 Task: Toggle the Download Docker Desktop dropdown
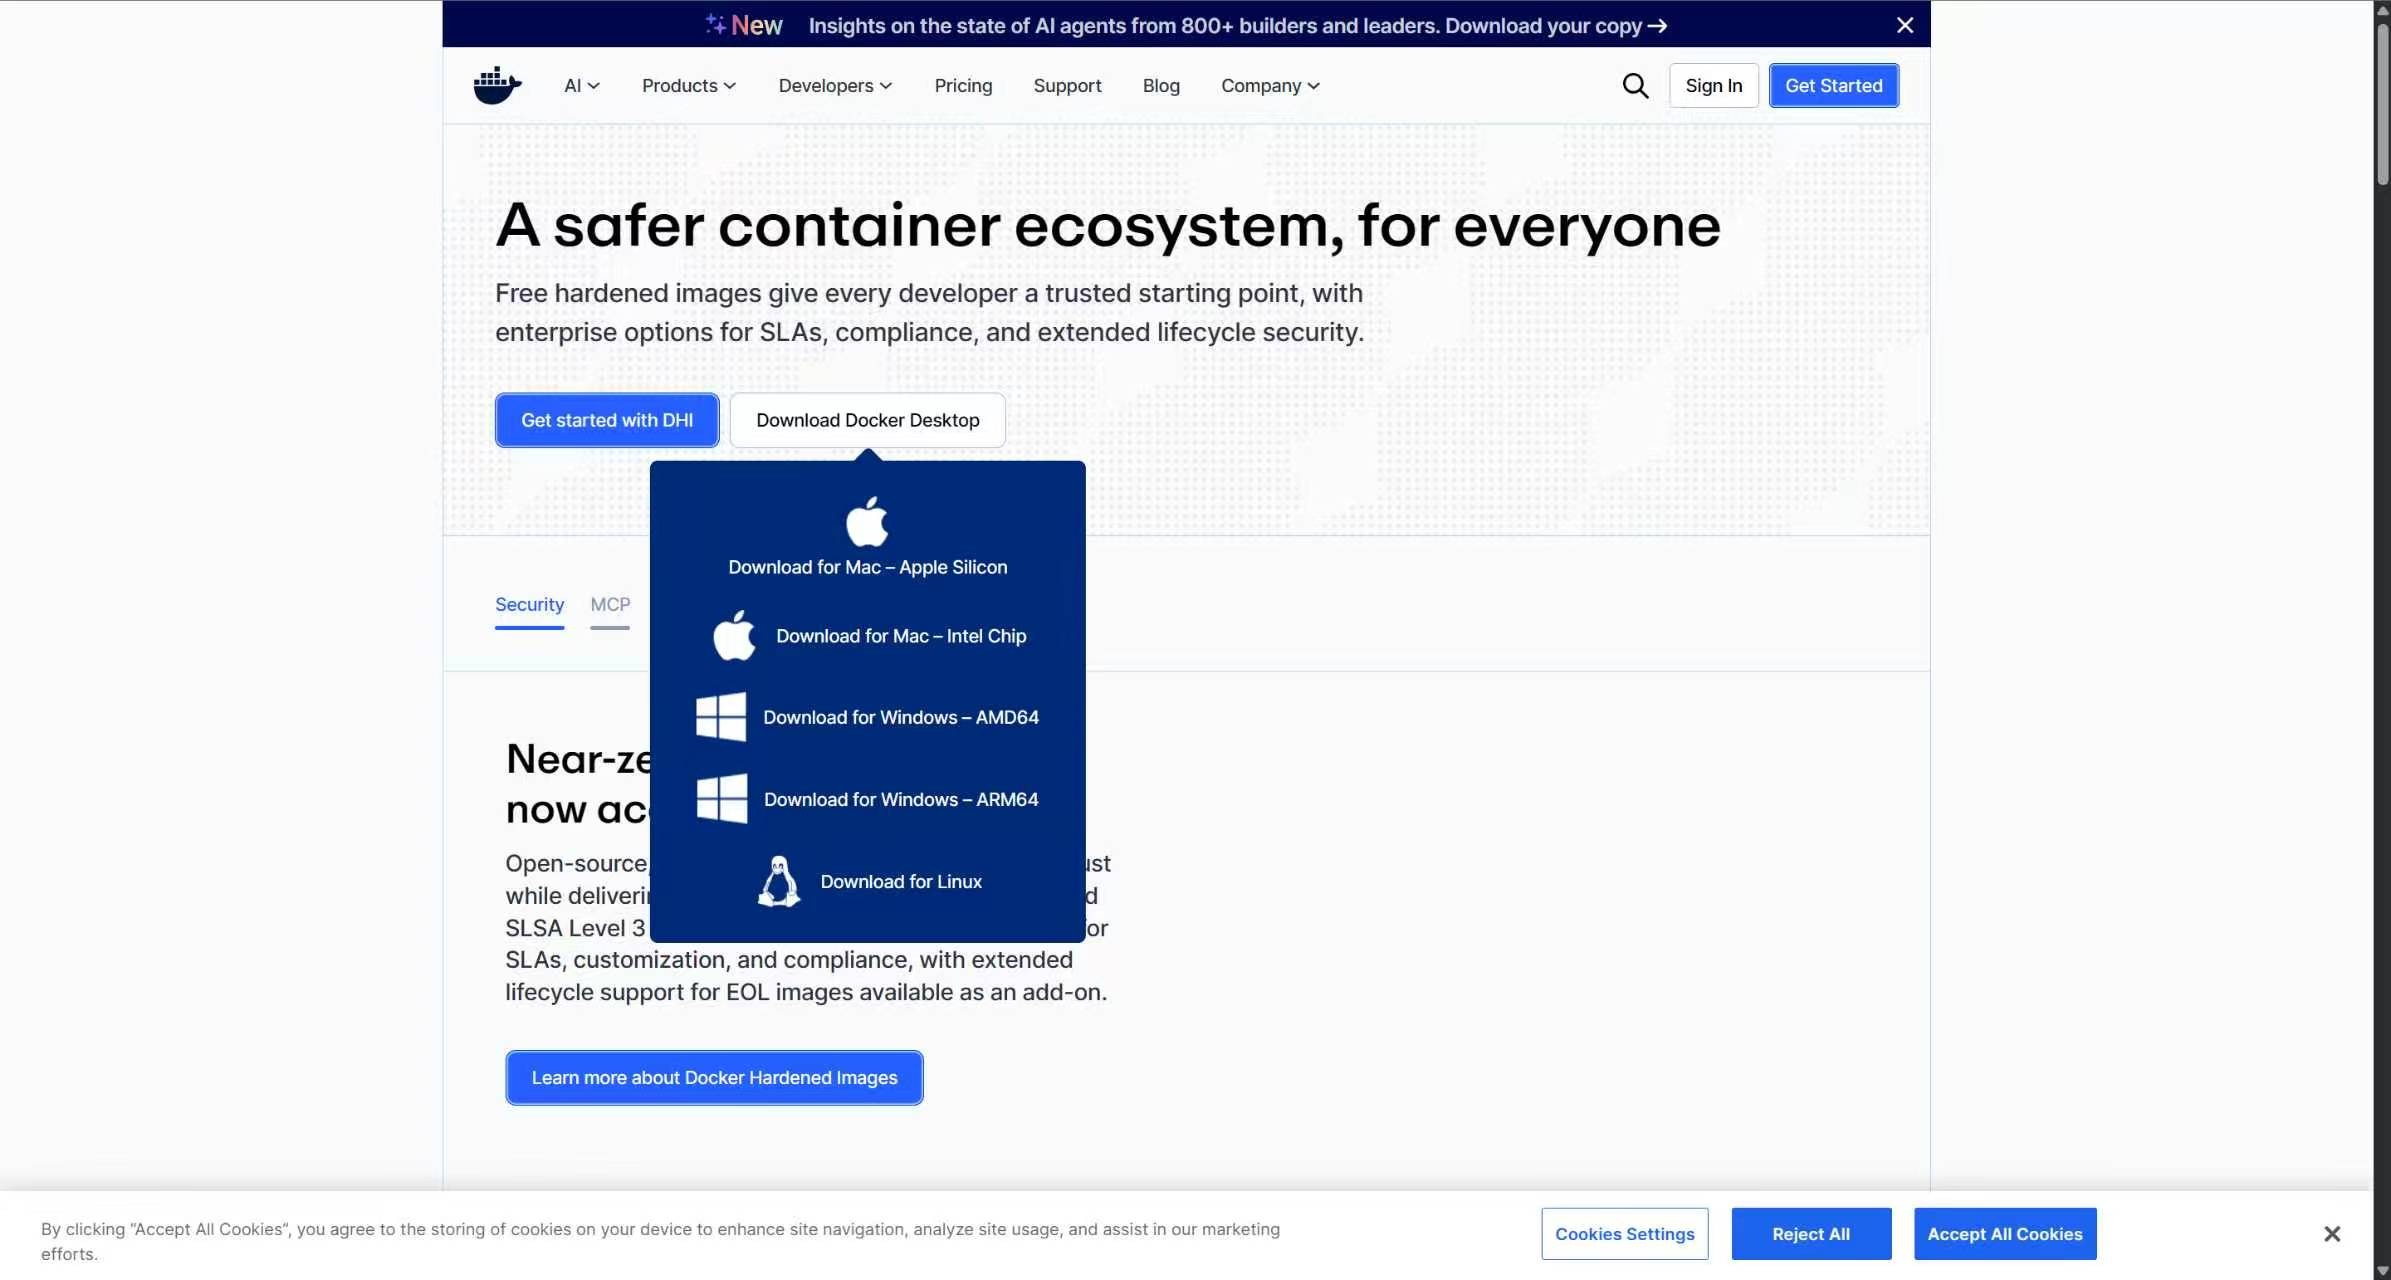click(868, 420)
